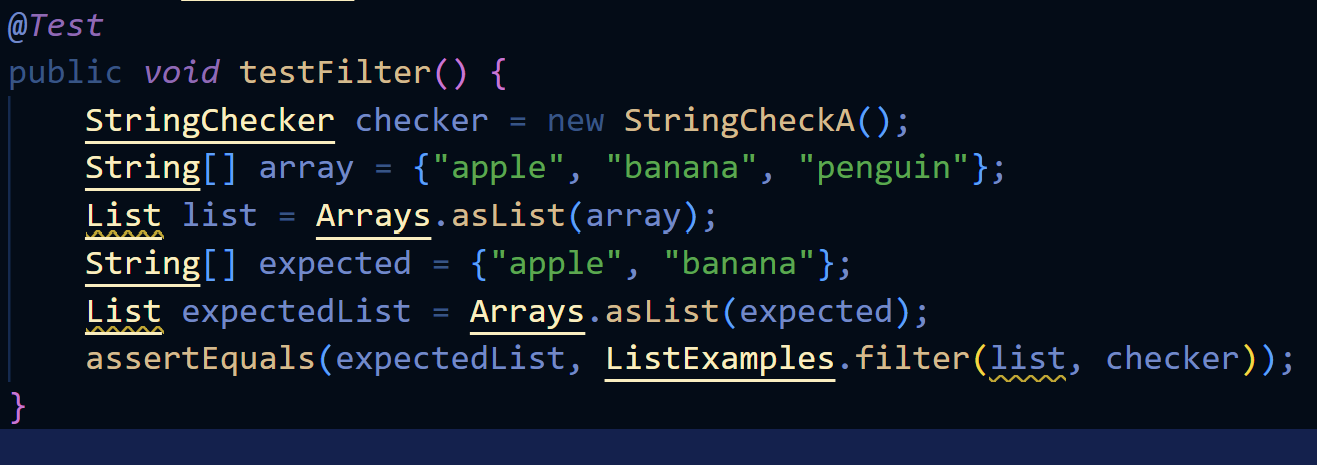The height and width of the screenshot is (465, 1317).
Task: Click the StringChecker type name
Action: [x=210, y=120]
